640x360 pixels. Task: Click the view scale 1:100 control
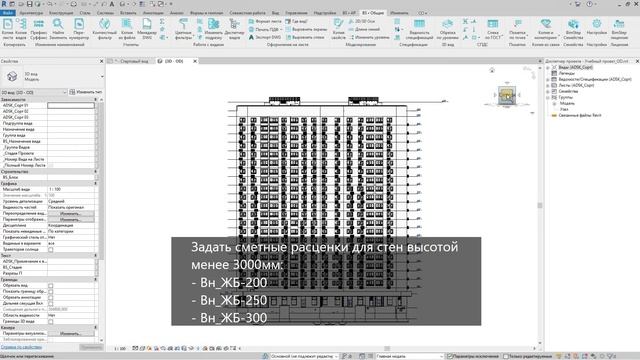[x=120, y=349]
